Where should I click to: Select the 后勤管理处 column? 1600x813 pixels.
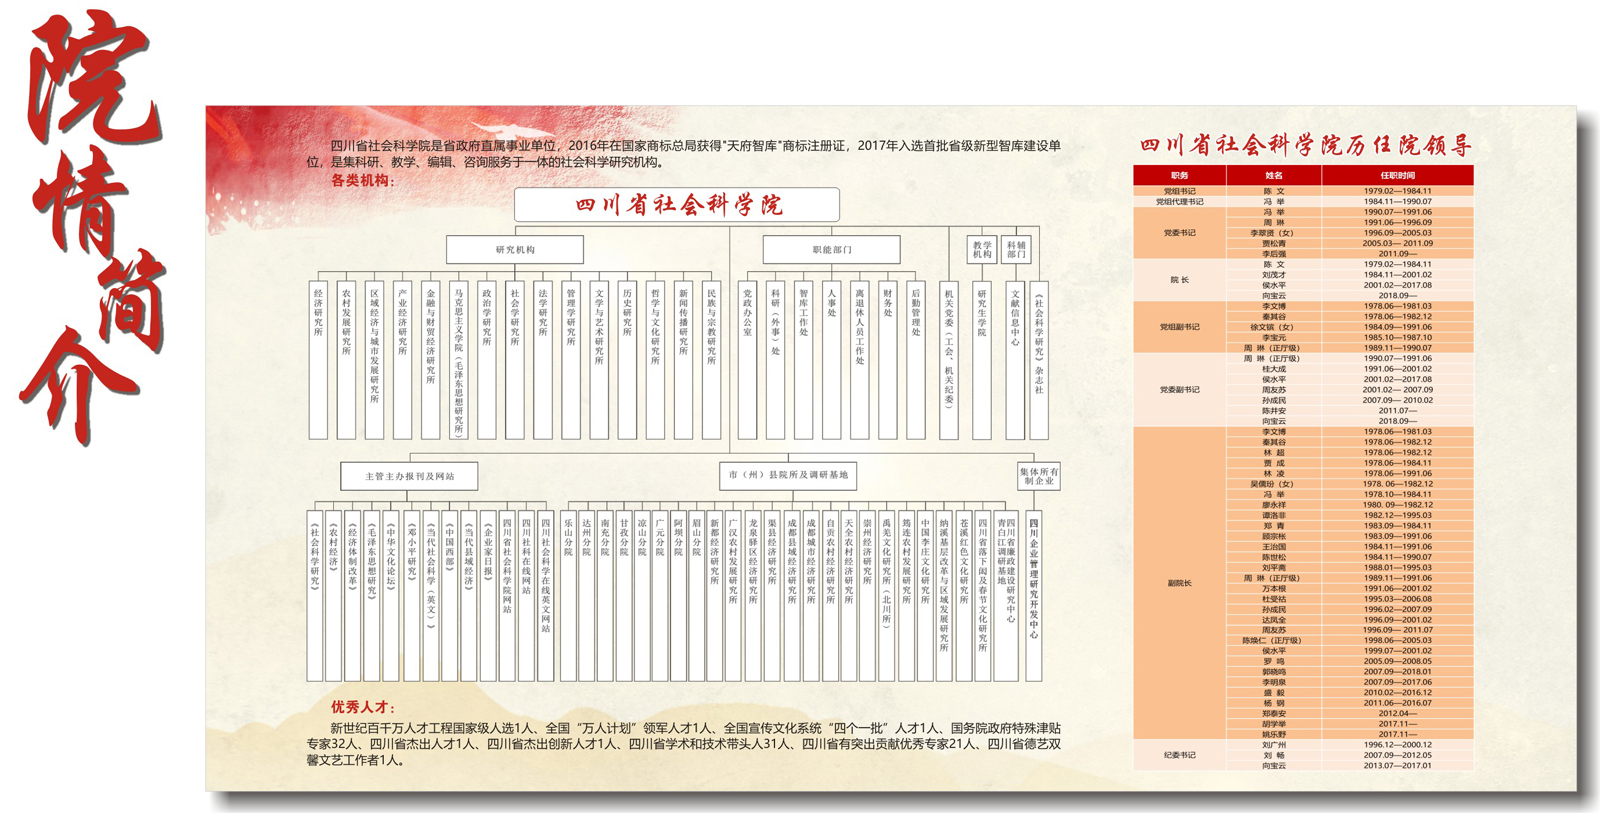[x=915, y=359]
